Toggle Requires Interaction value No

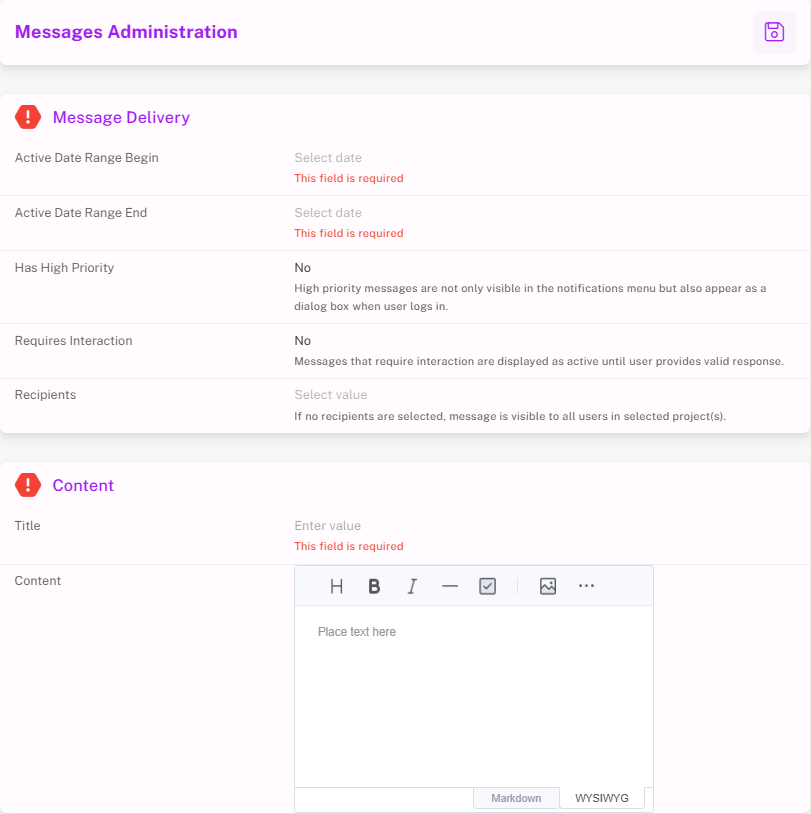pos(303,341)
